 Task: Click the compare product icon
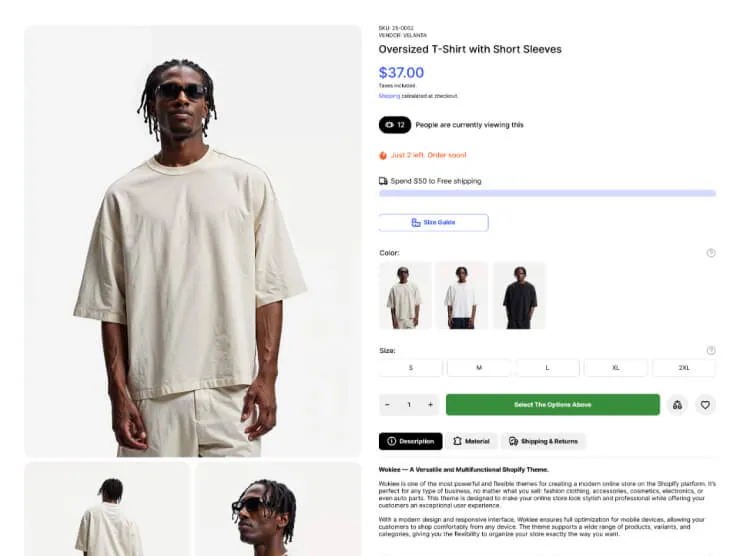[677, 405]
